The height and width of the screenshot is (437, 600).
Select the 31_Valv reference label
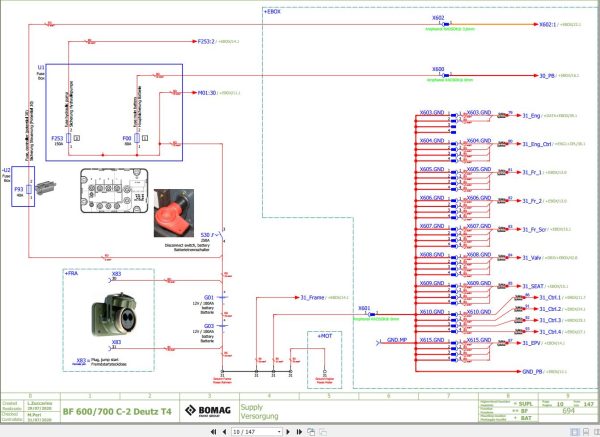(x=532, y=258)
